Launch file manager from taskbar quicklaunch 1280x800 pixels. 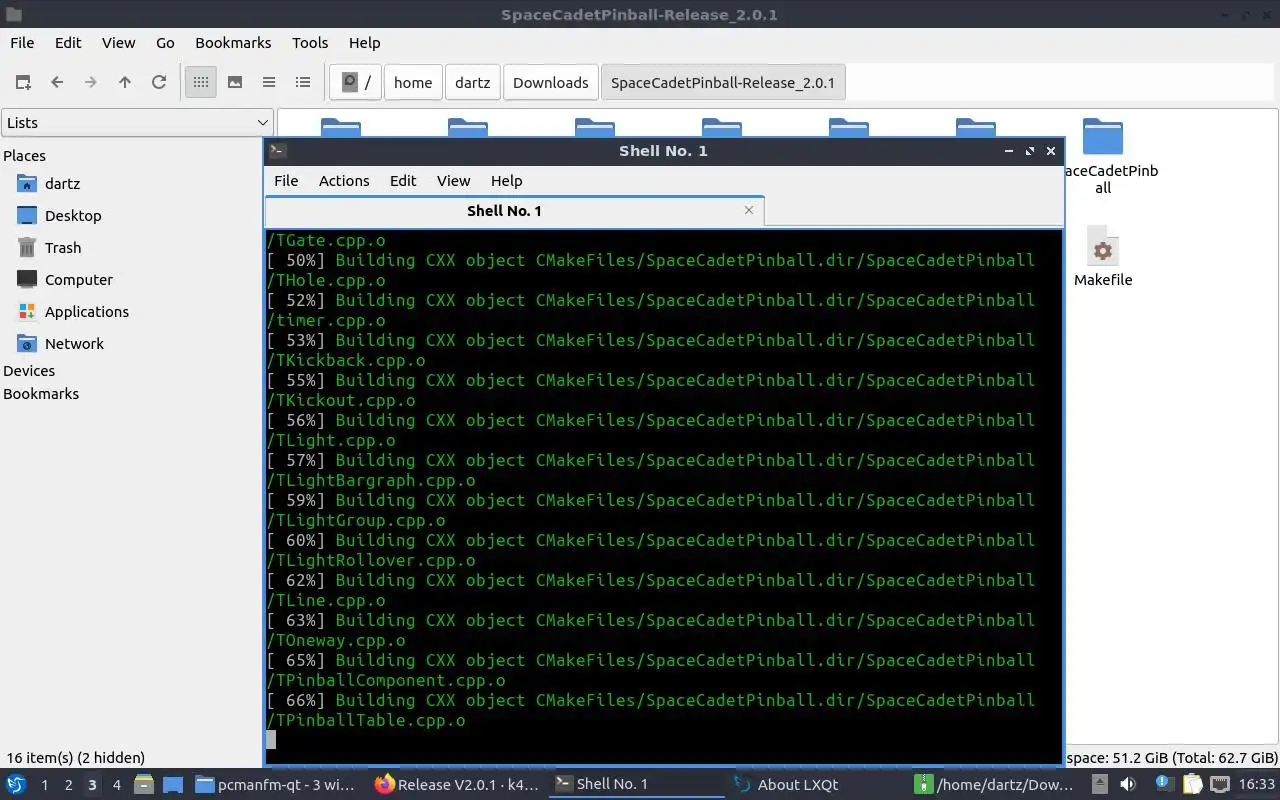(144, 784)
